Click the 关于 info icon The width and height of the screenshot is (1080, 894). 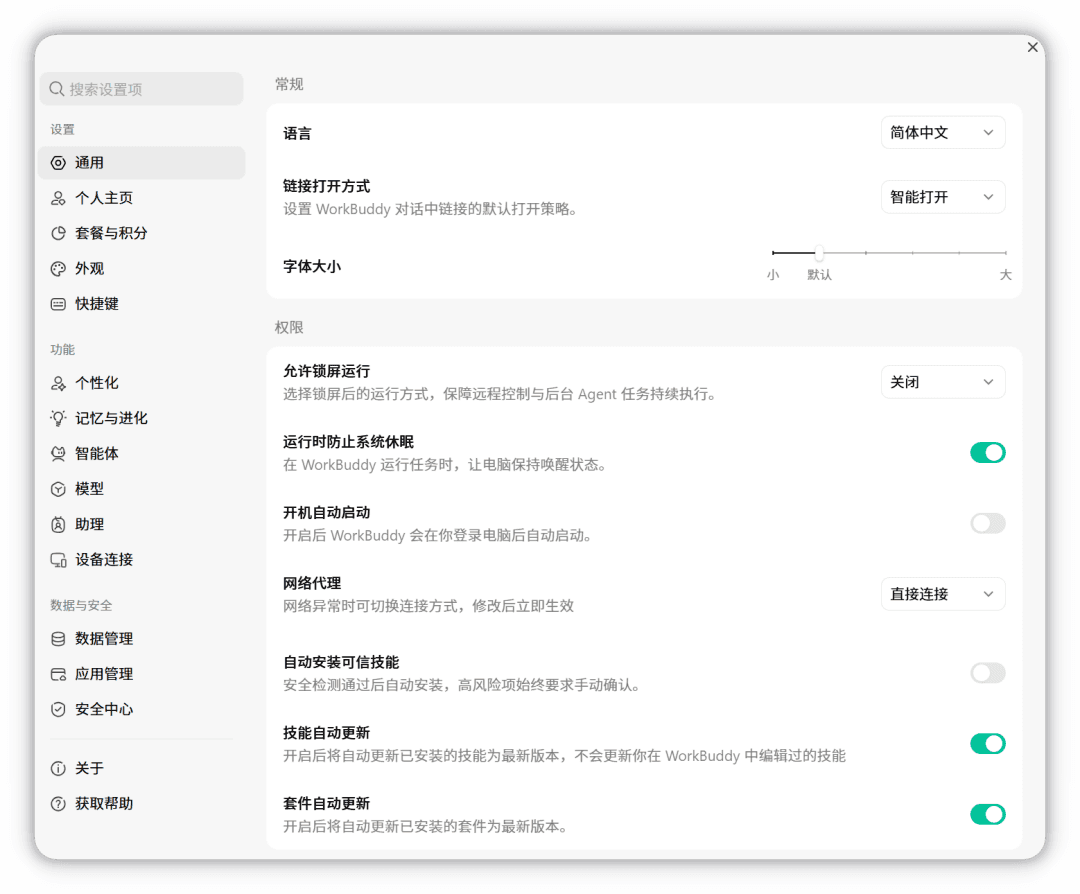59,768
